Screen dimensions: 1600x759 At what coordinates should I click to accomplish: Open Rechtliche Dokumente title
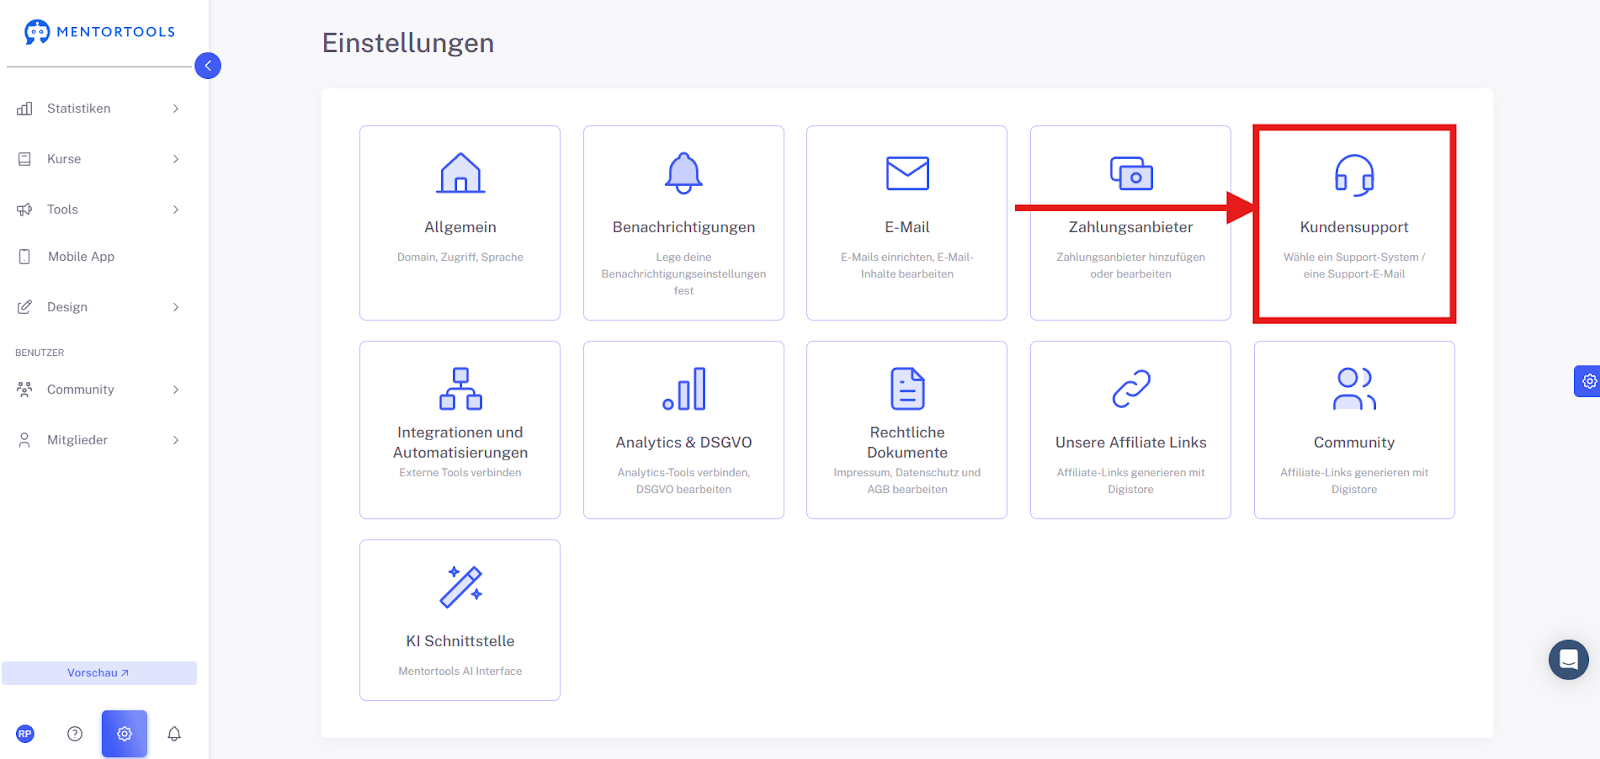click(x=907, y=442)
